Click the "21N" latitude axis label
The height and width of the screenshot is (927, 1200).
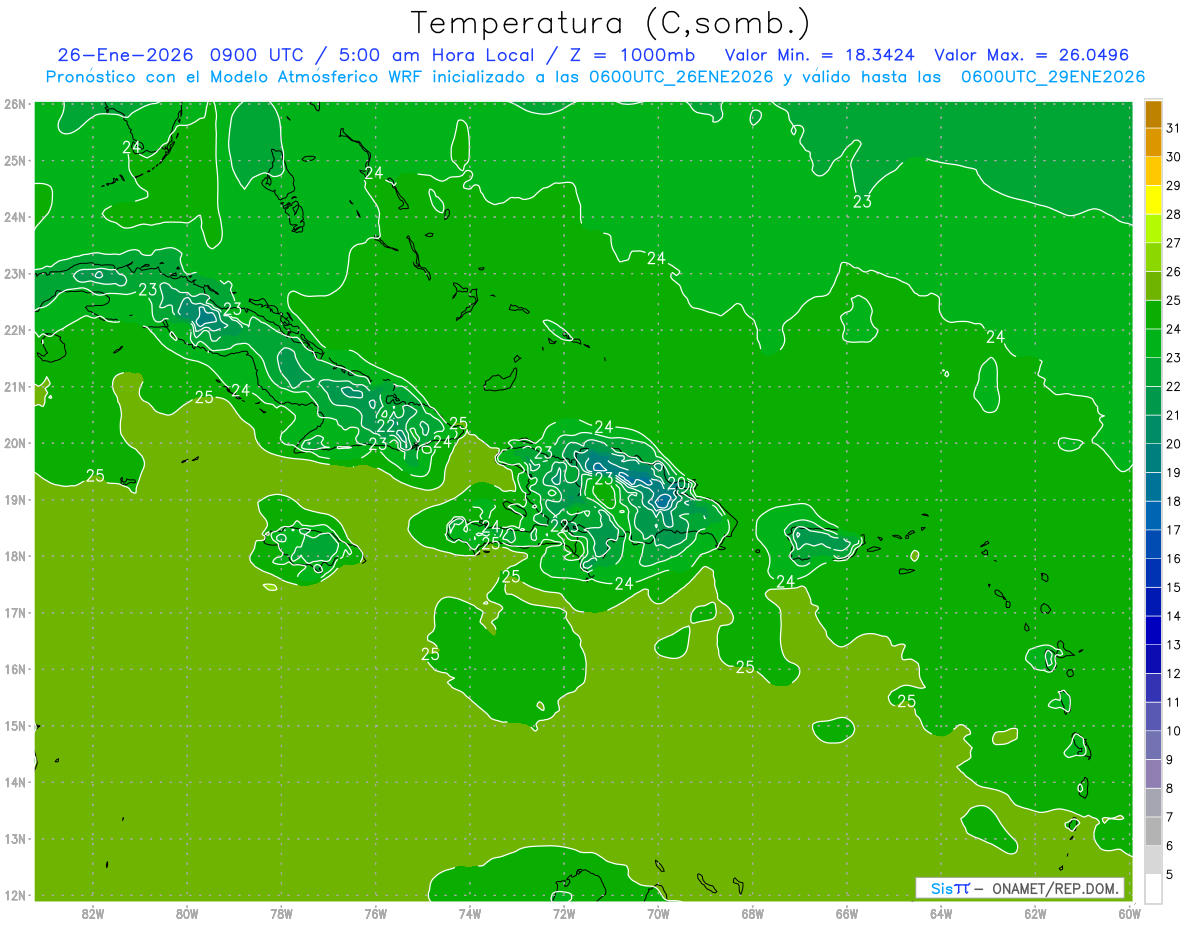(15, 387)
